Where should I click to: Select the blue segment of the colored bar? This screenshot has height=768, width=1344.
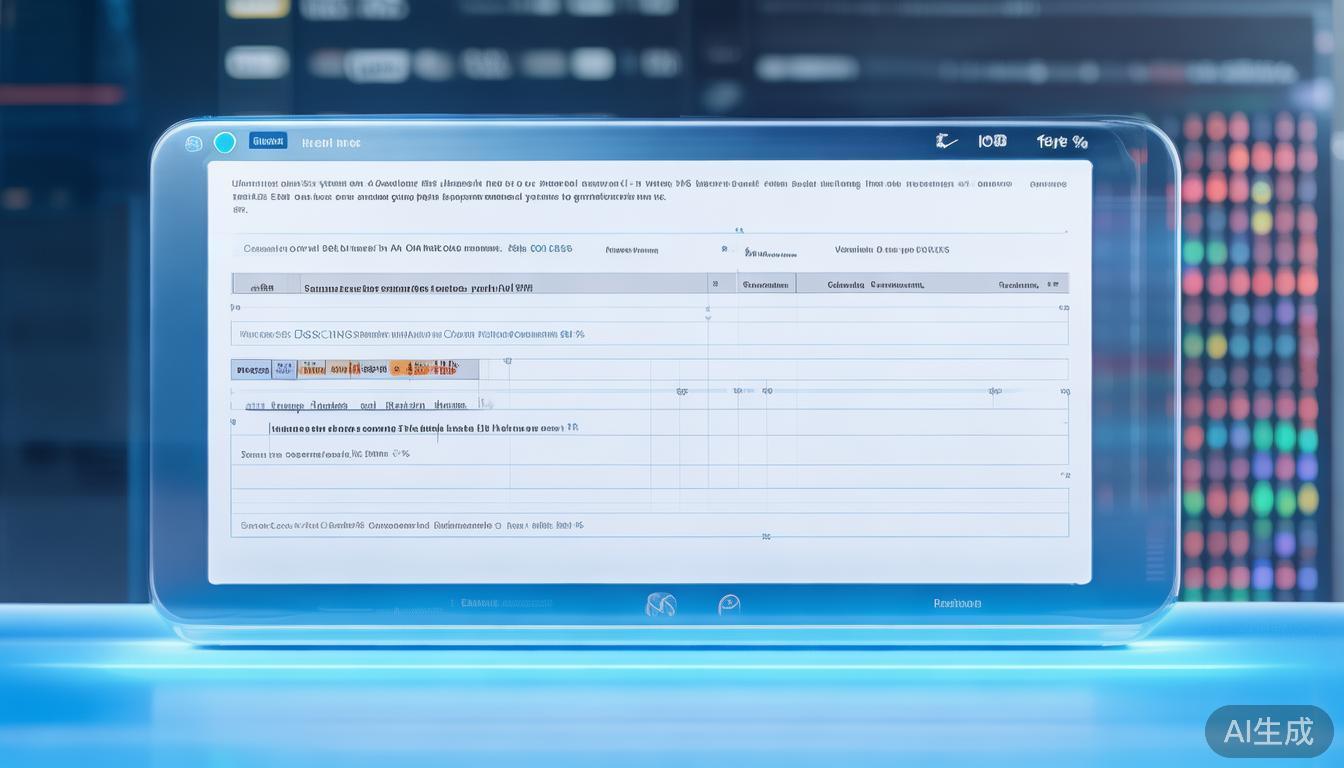[x=285, y=370]
